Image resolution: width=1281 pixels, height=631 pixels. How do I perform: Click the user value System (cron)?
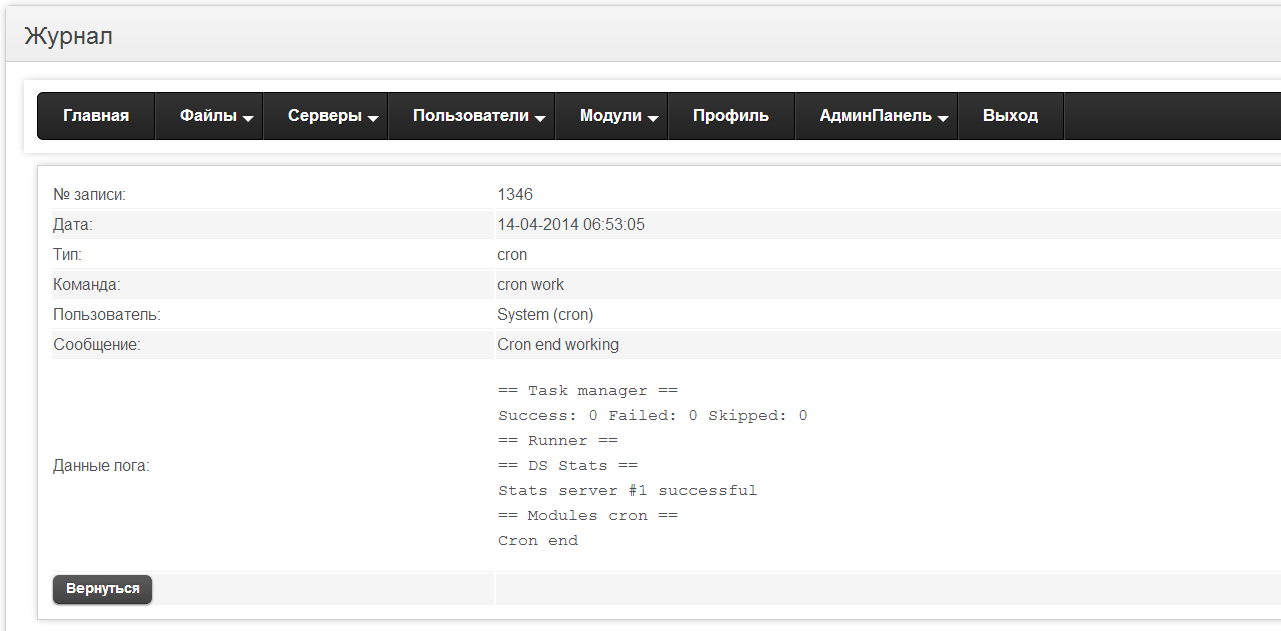tap(545, 315)
